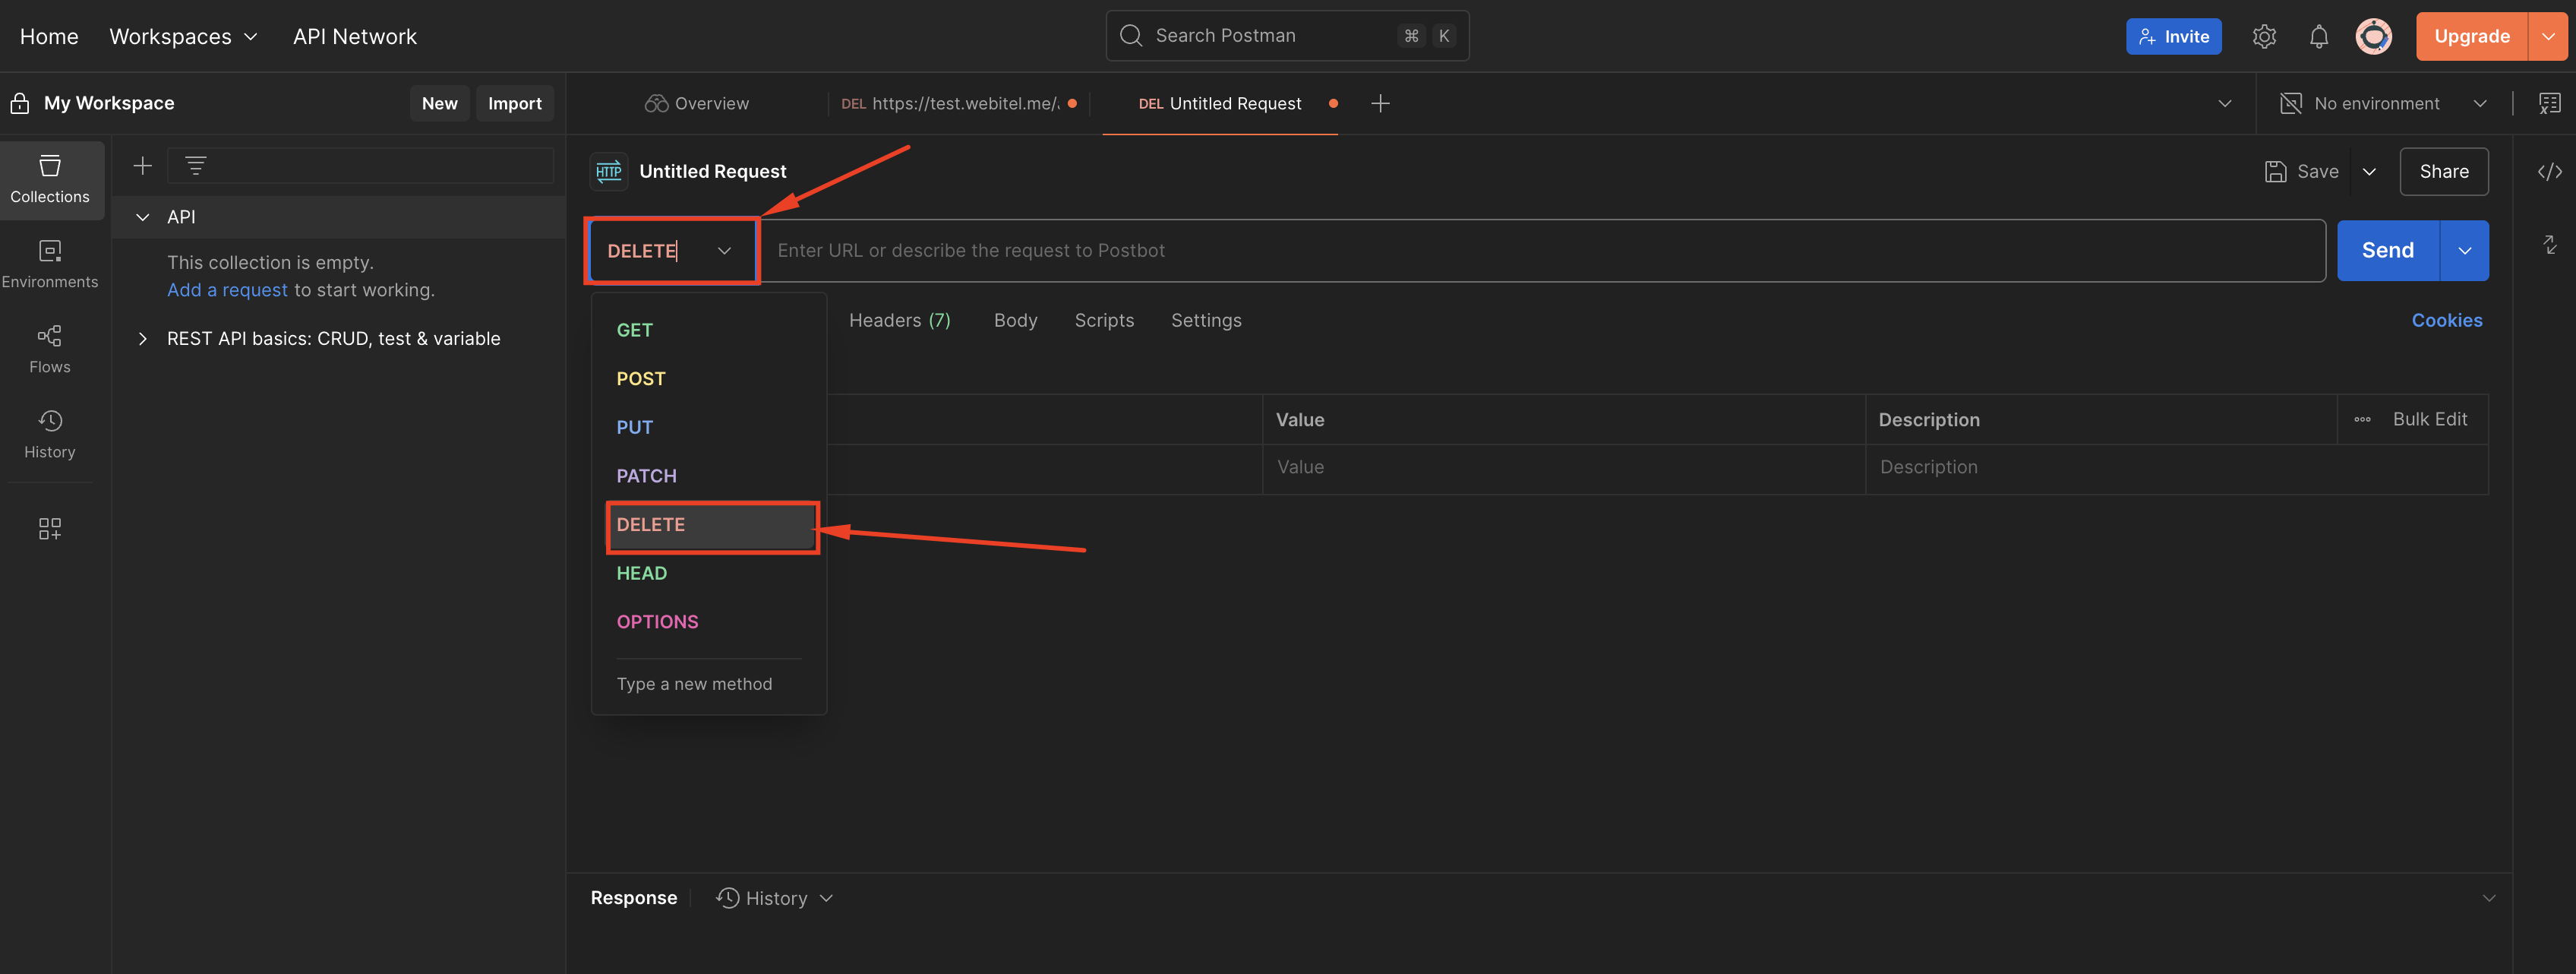Click the Import button
The height and width of the screenshot is (974, 2576).
click(x=514, y=103)
